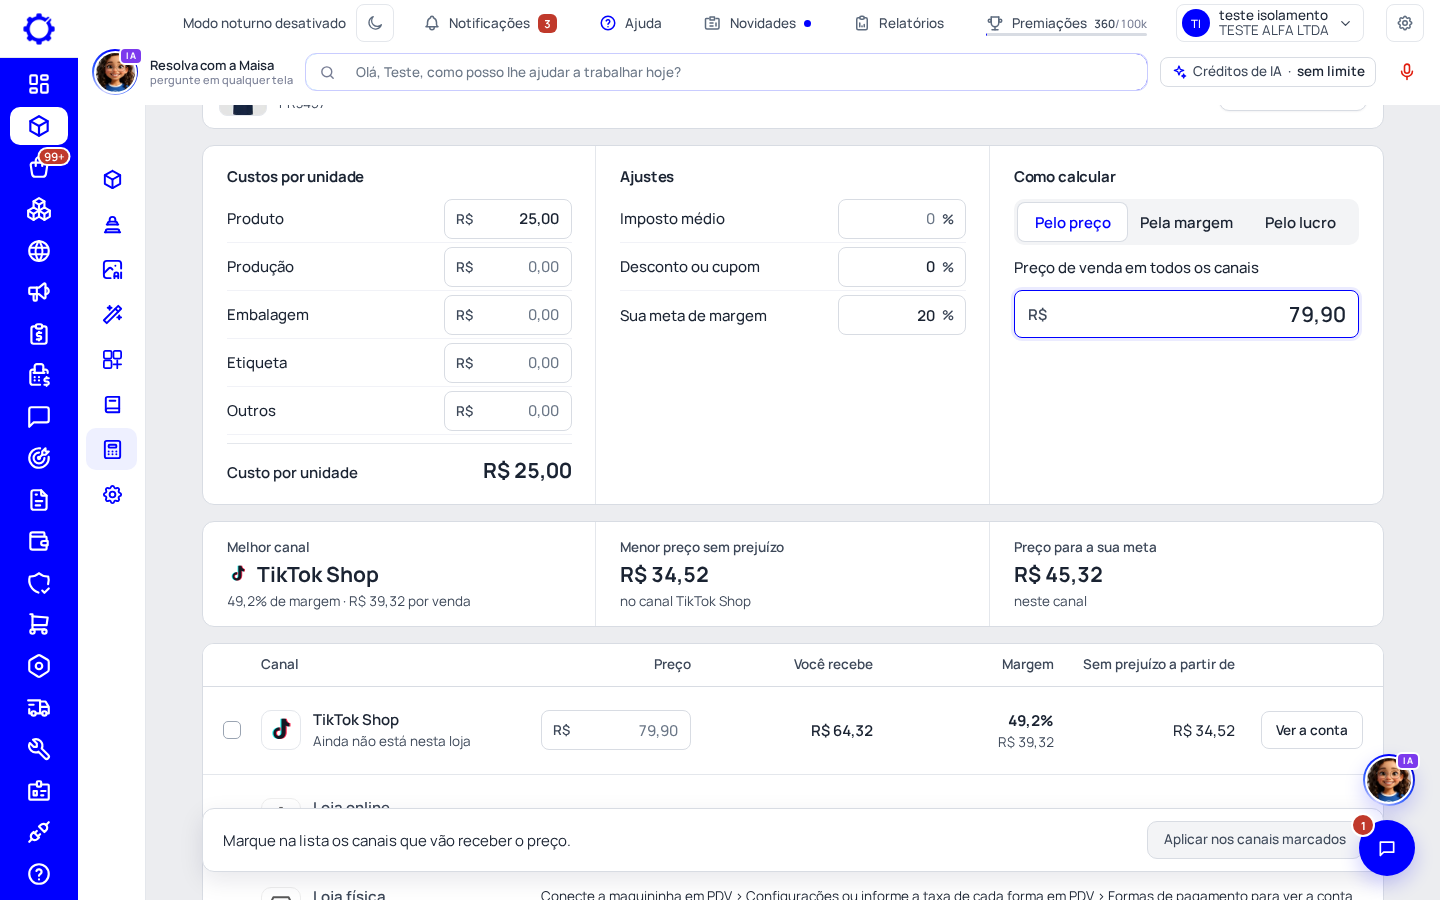Open Notificações in the top bar

click(x=490, y=23)
